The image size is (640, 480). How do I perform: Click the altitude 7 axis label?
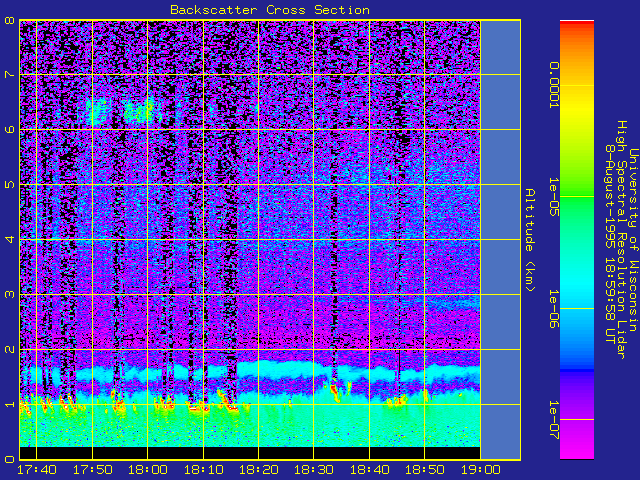click(9, 75)
